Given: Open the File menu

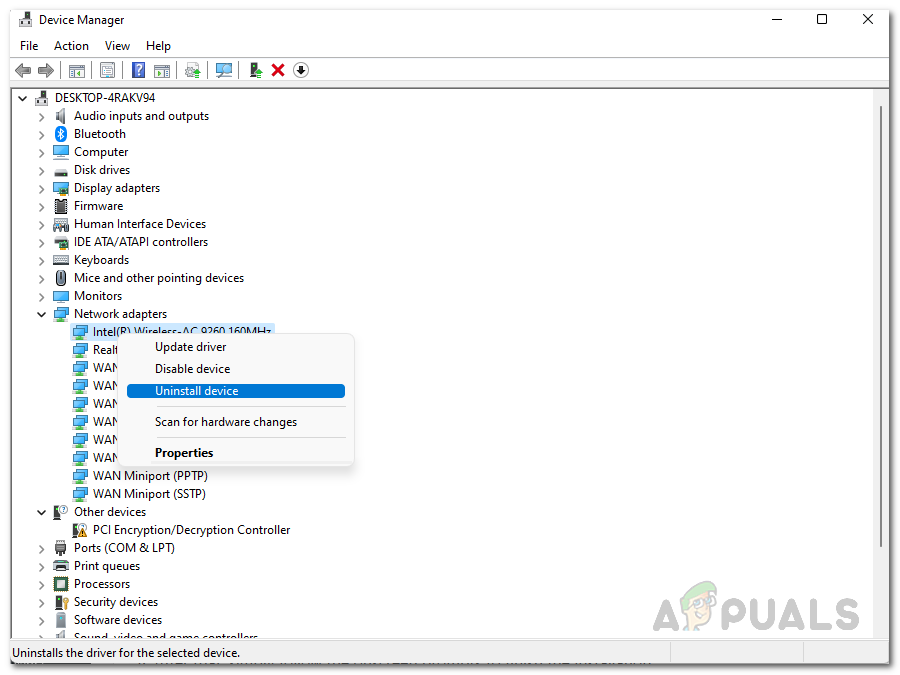Looking at the screenshot, I should 29,46.
